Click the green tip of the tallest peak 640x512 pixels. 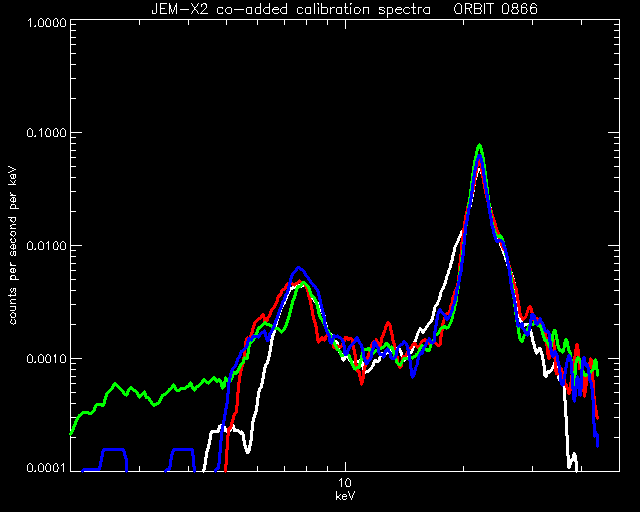[x=480, y=145]
